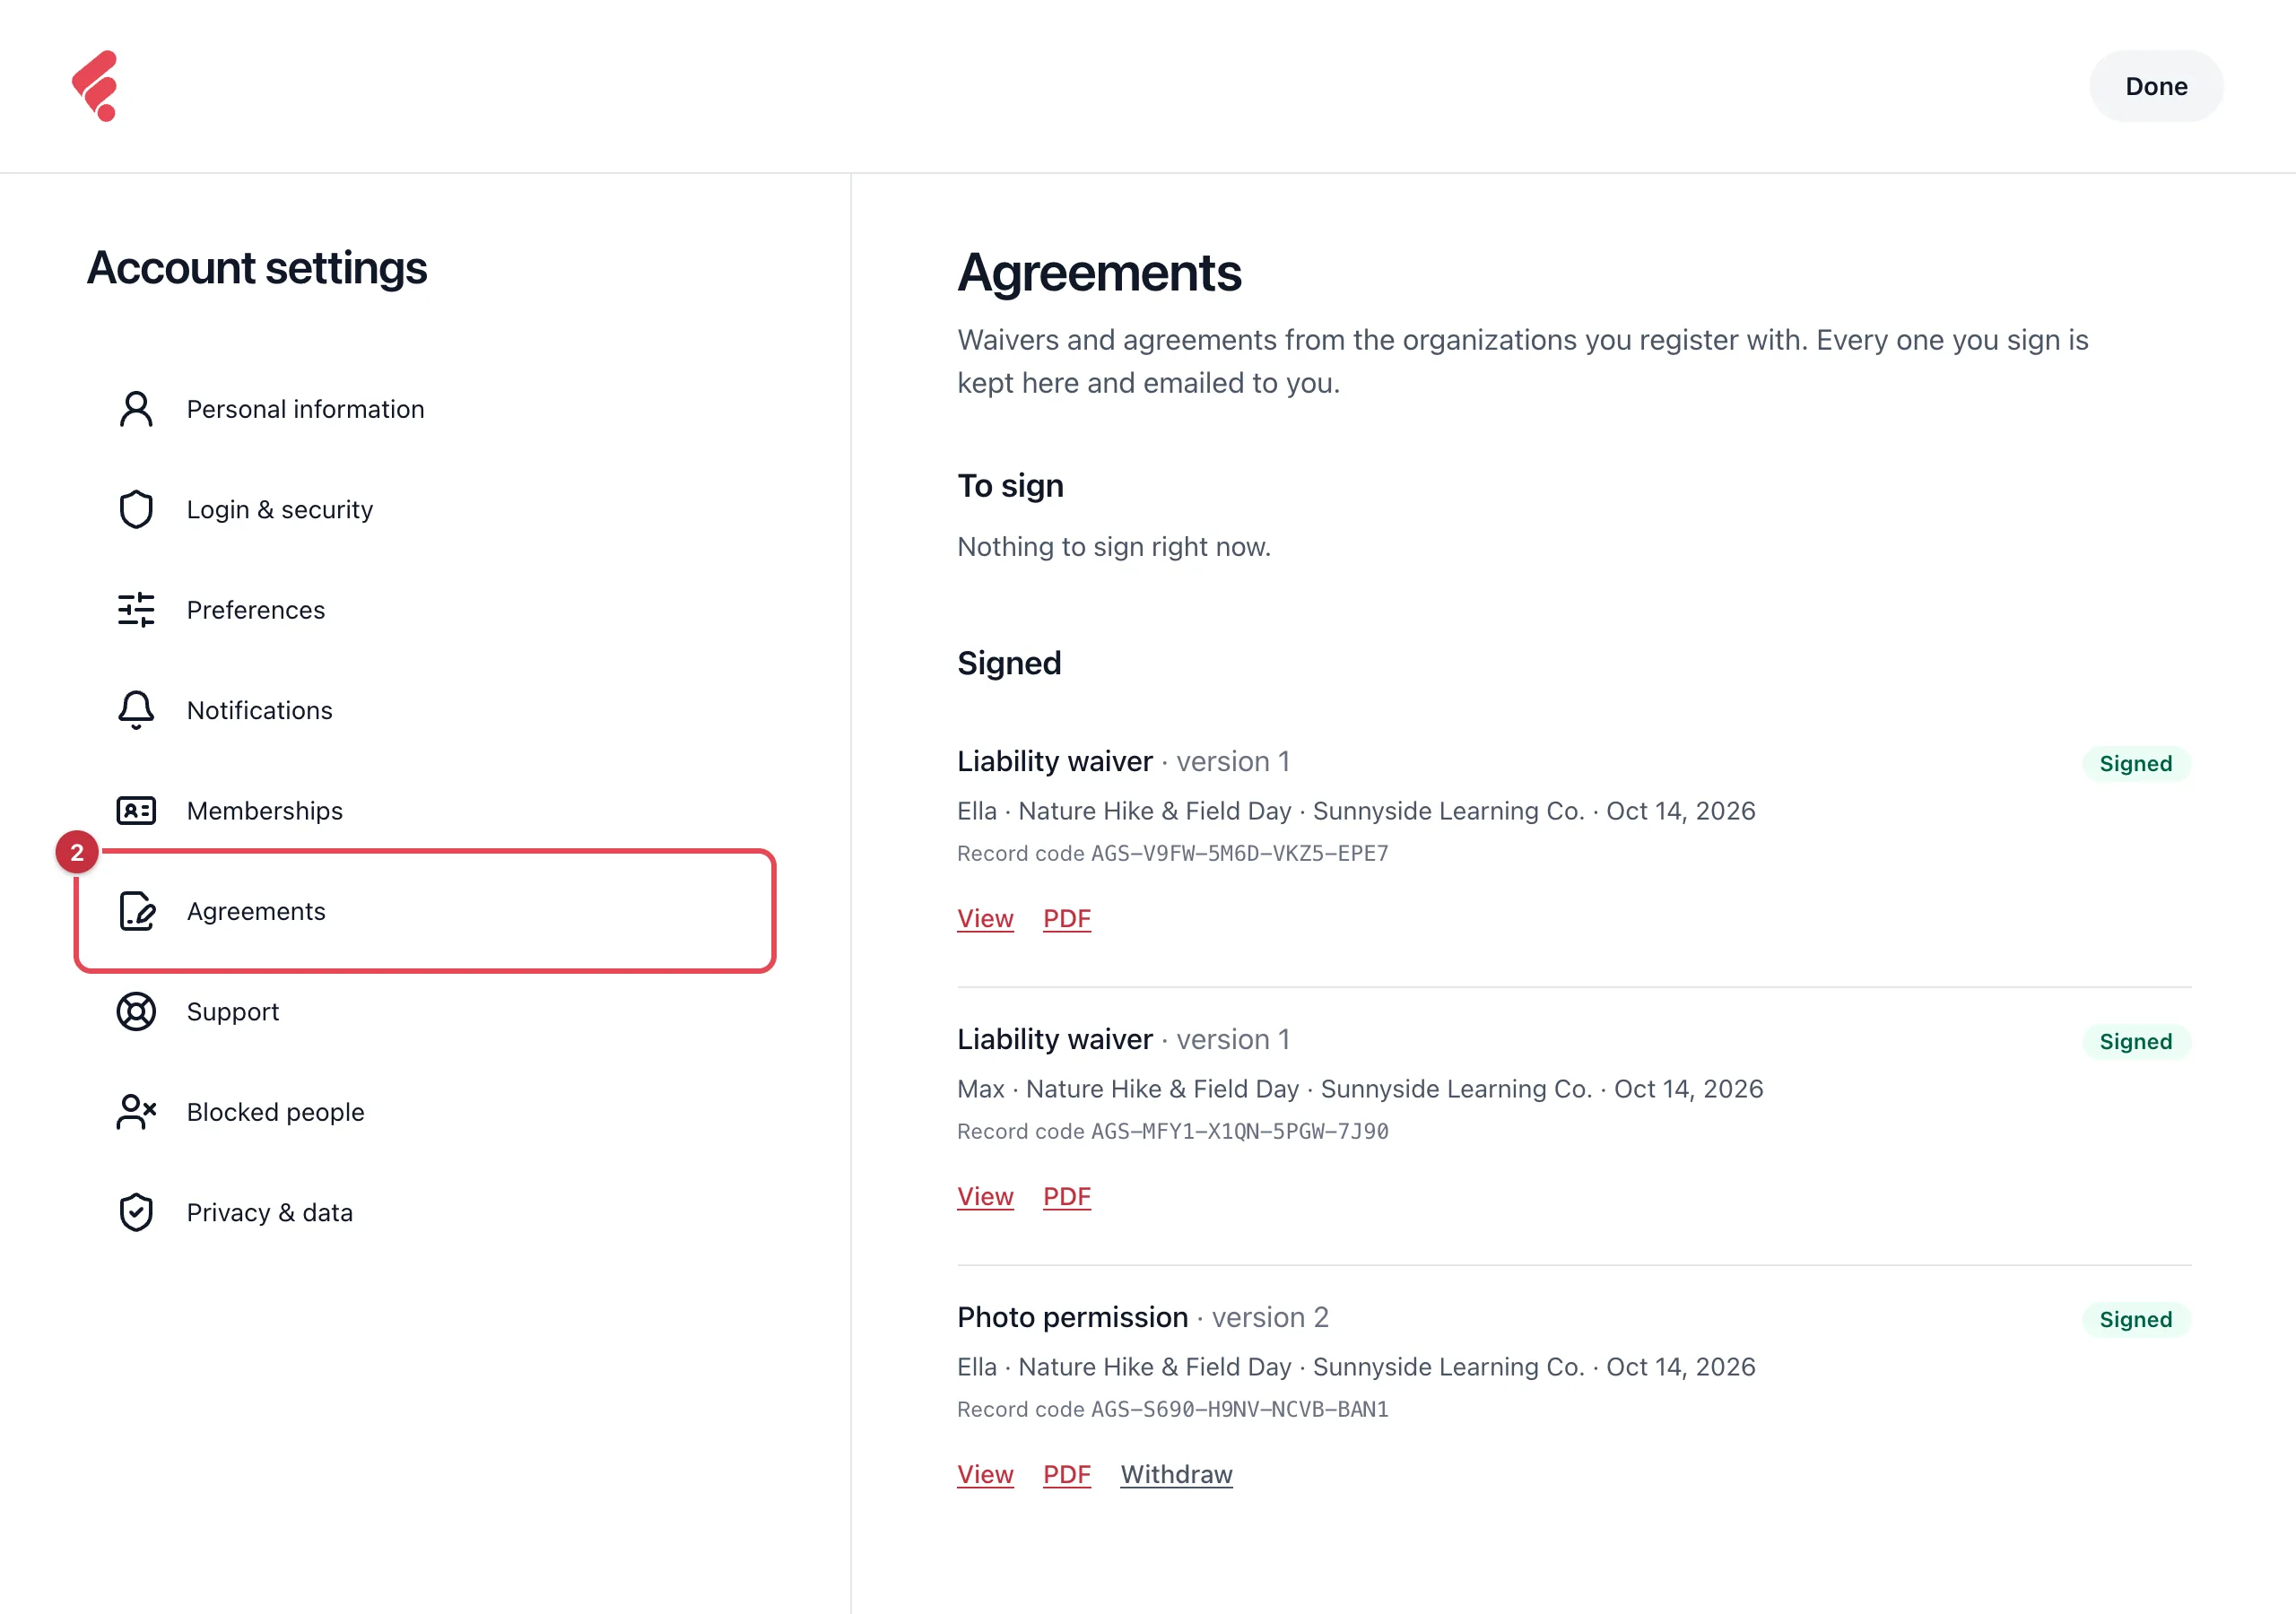Download PDF of Ella's Liability waiver
Viewport: 2296px width, 1614px height.
click(x=1067, y=918)
